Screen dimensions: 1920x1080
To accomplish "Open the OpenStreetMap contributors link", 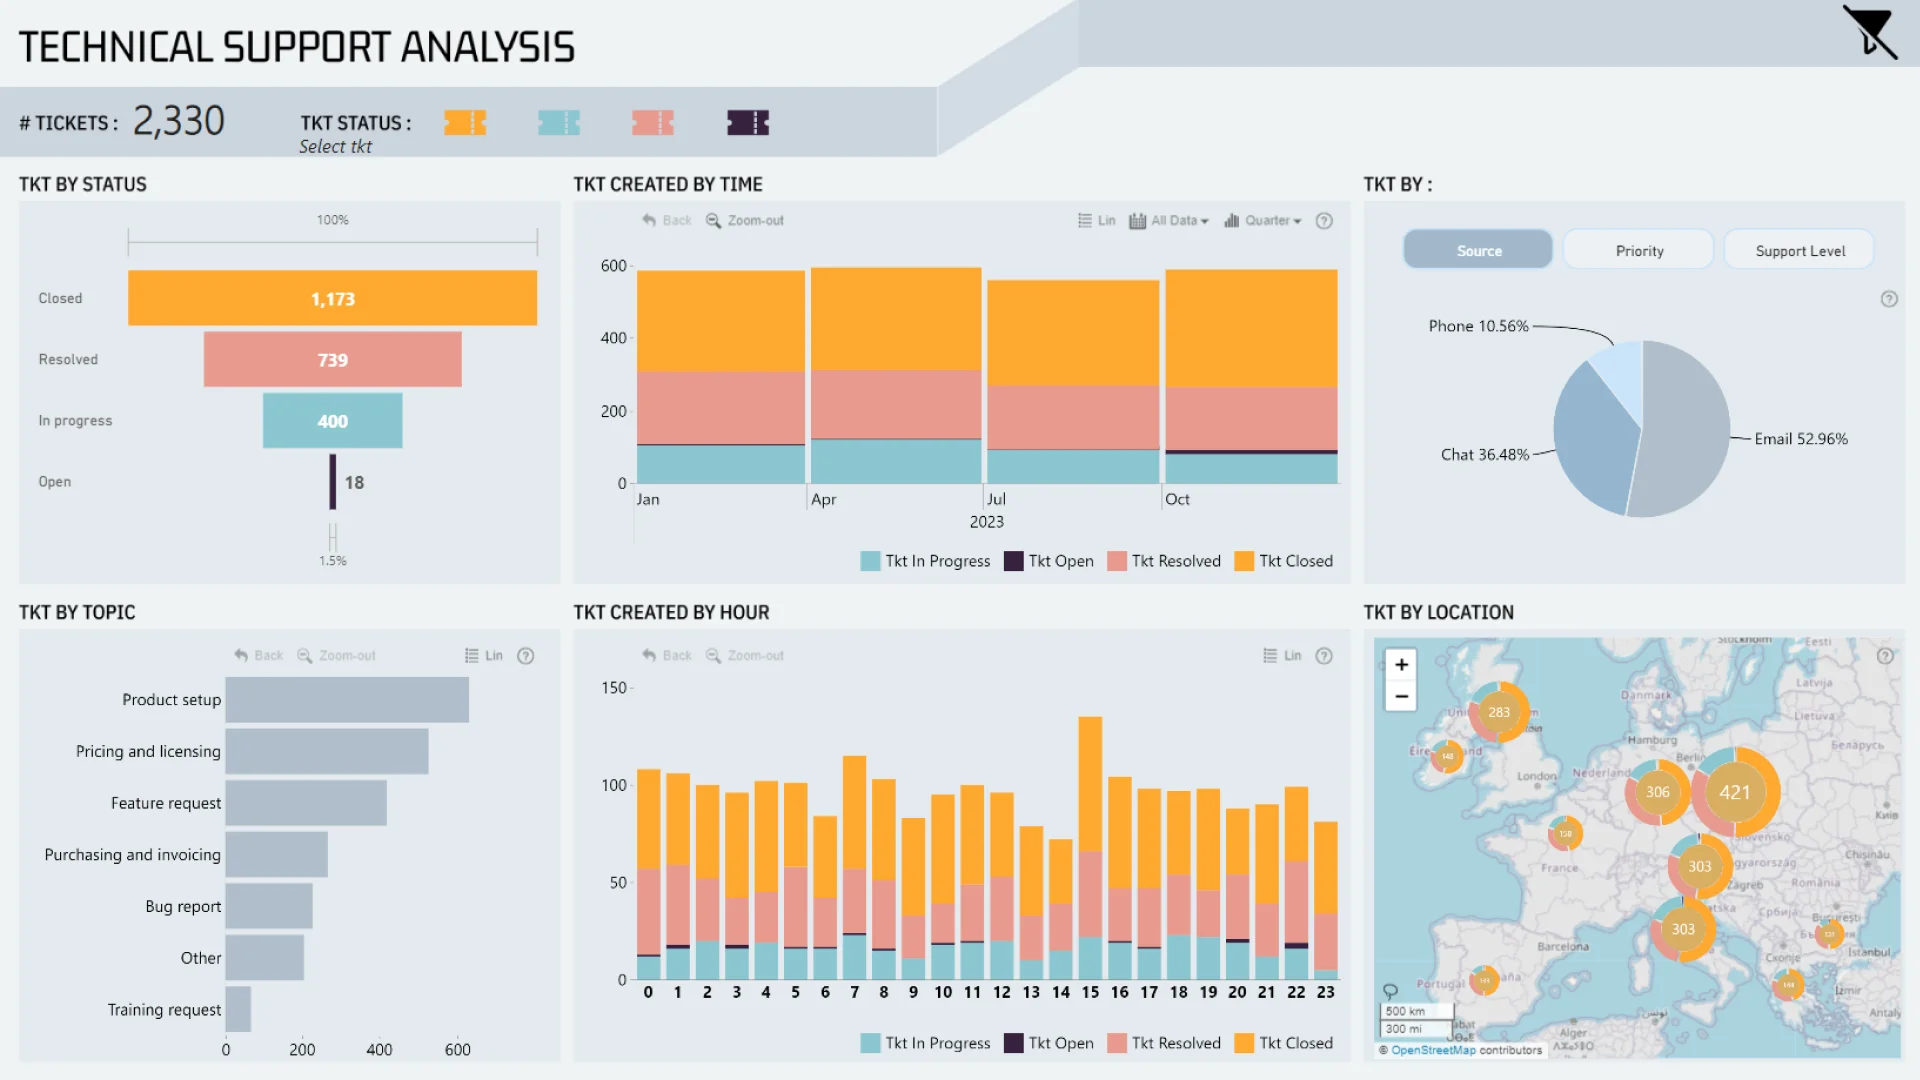I will click(x=1433, y=1050).
